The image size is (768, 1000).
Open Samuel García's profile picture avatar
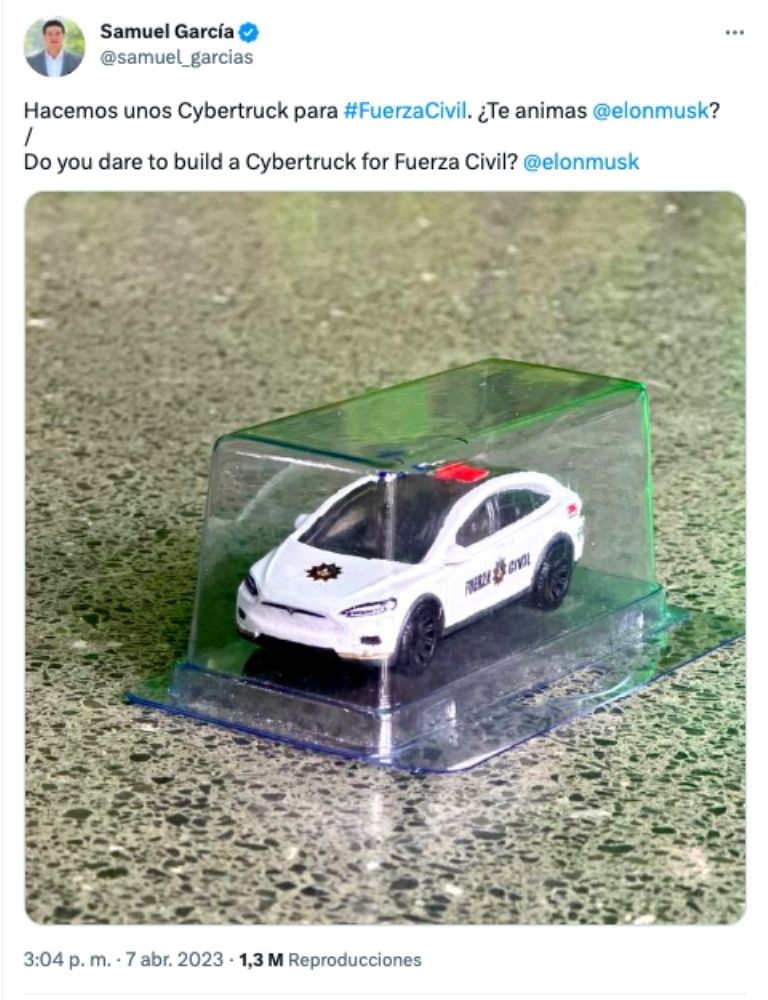(x=54, y=46)
